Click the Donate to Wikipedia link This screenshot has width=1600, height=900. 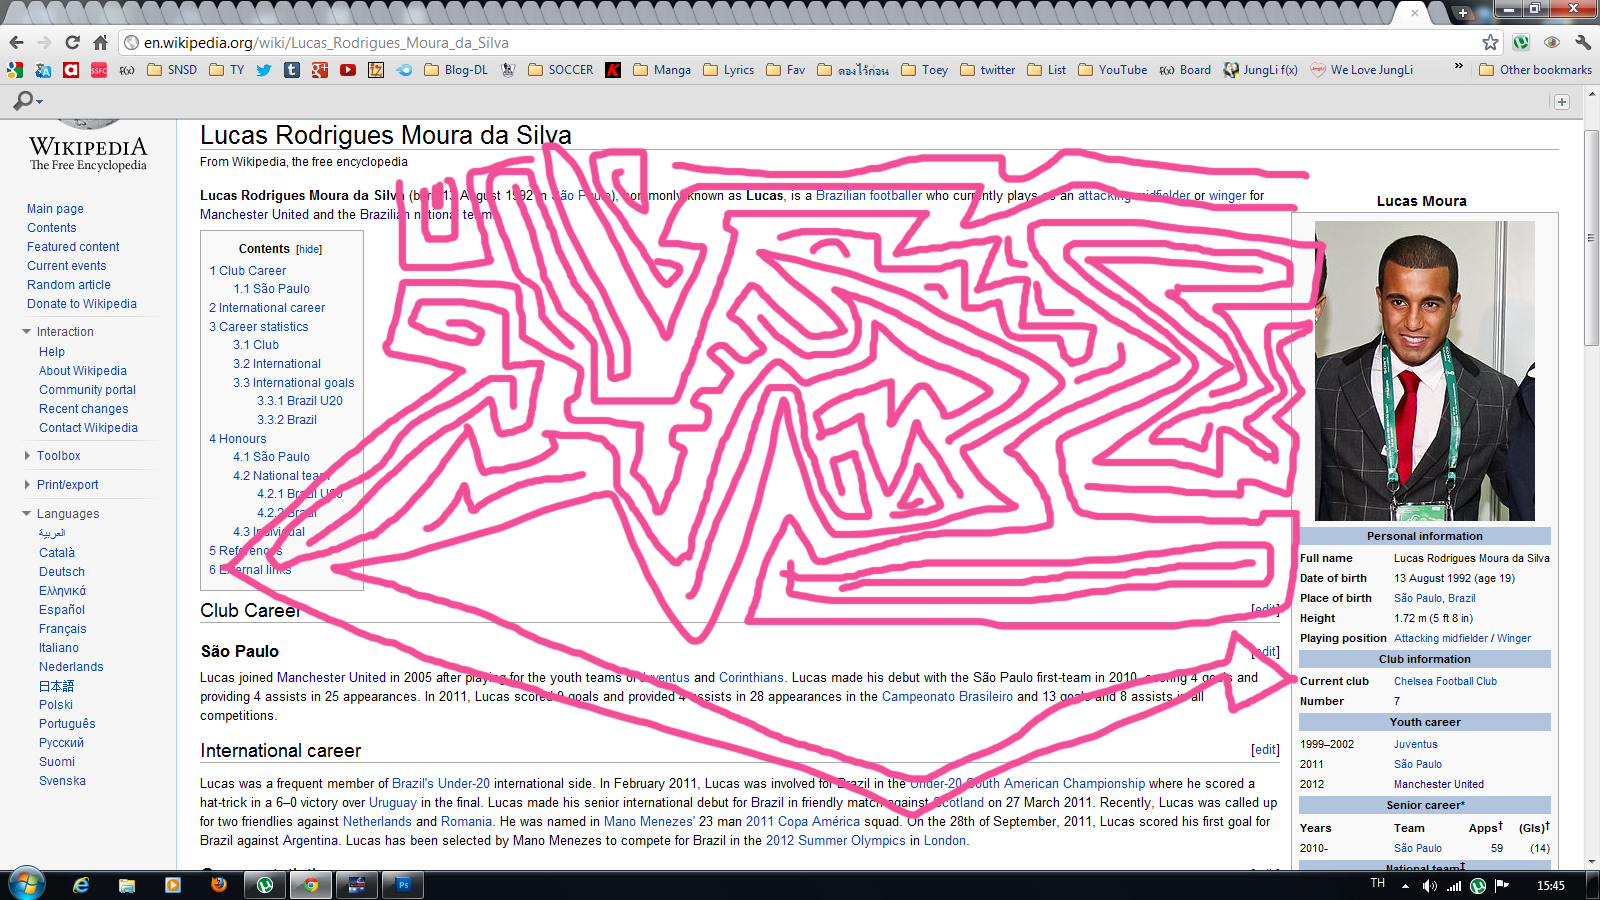(x=82, y=304)
